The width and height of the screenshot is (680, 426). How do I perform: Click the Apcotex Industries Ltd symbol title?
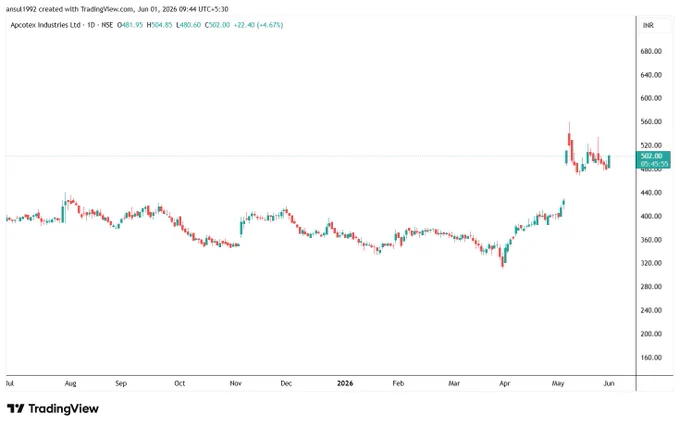(x=46, y=25)
